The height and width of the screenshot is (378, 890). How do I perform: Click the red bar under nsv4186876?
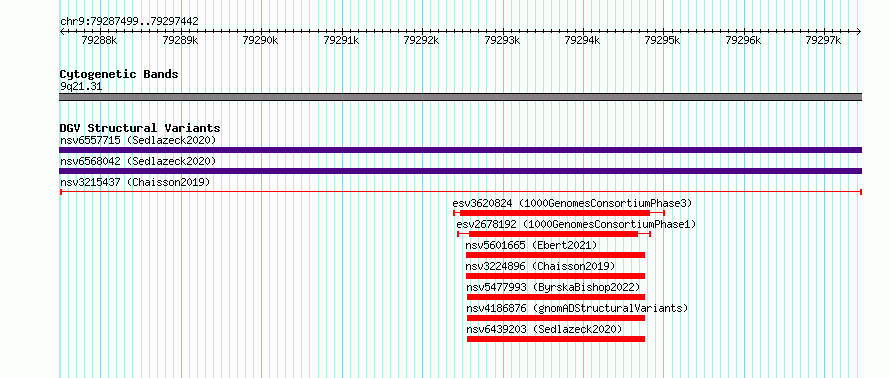[x=556, y=318]
